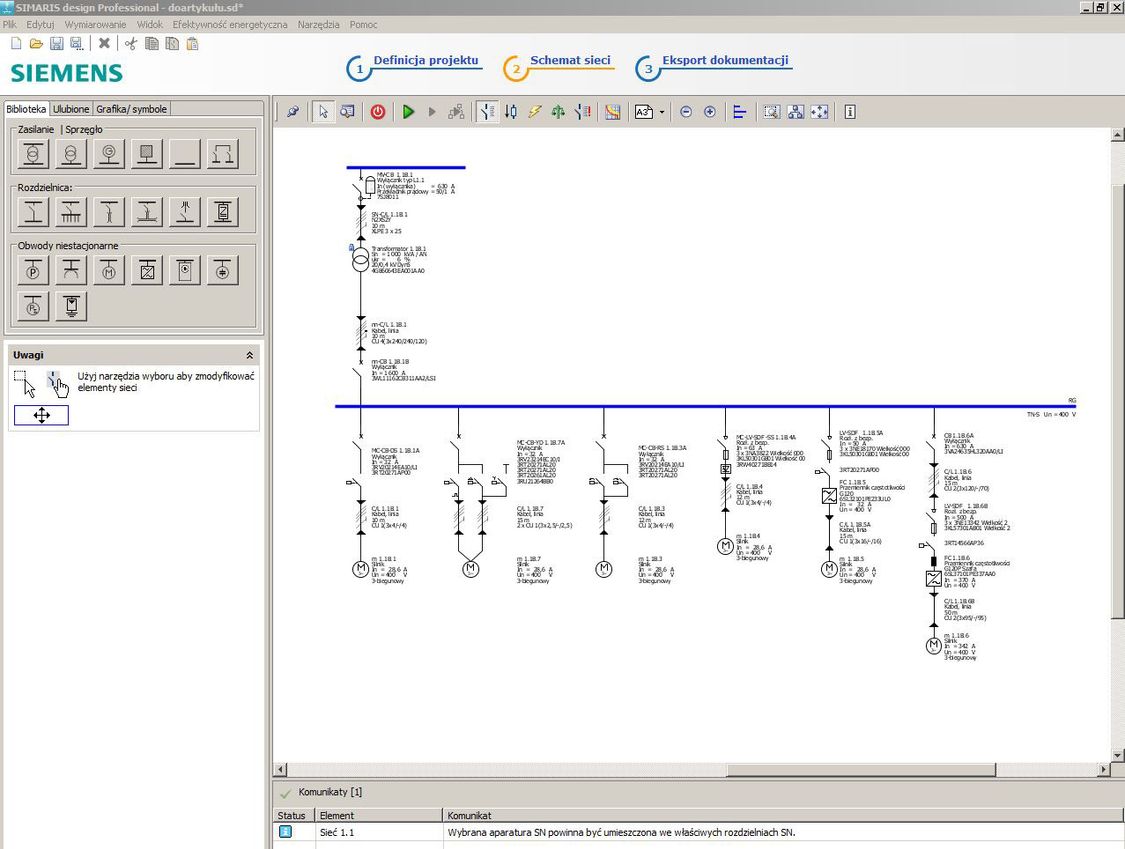Add a transformer with medium voltage supply
The image size is (1125, 849).
click(33, 154)
